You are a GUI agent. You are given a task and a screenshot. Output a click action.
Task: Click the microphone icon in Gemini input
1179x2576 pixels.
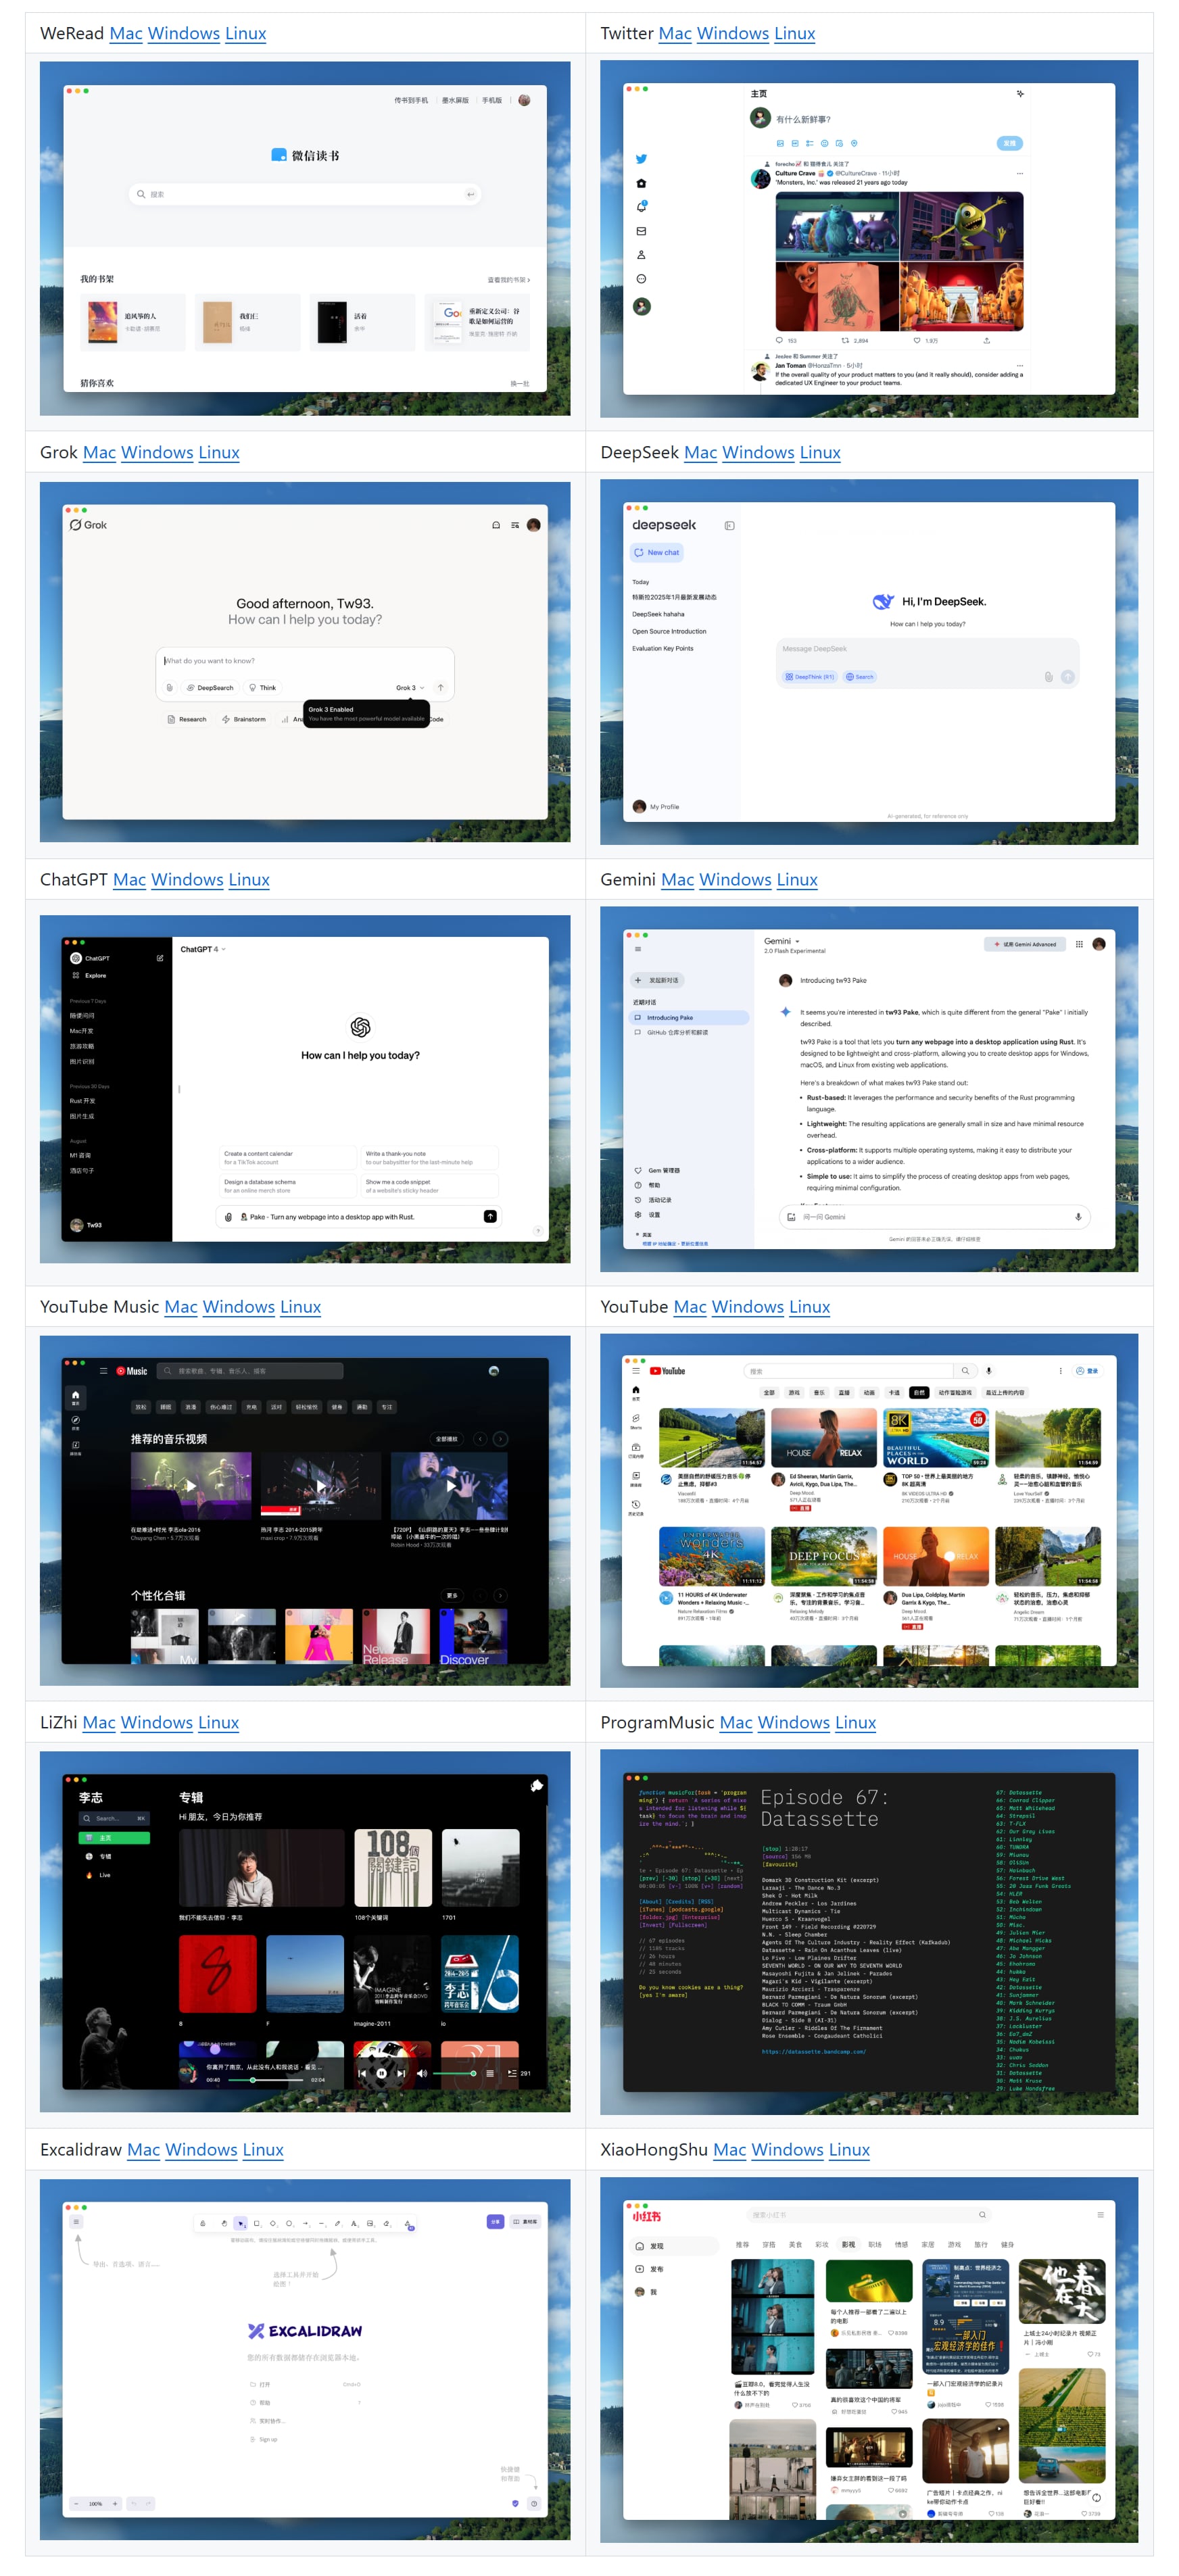click(1077, 1217)
